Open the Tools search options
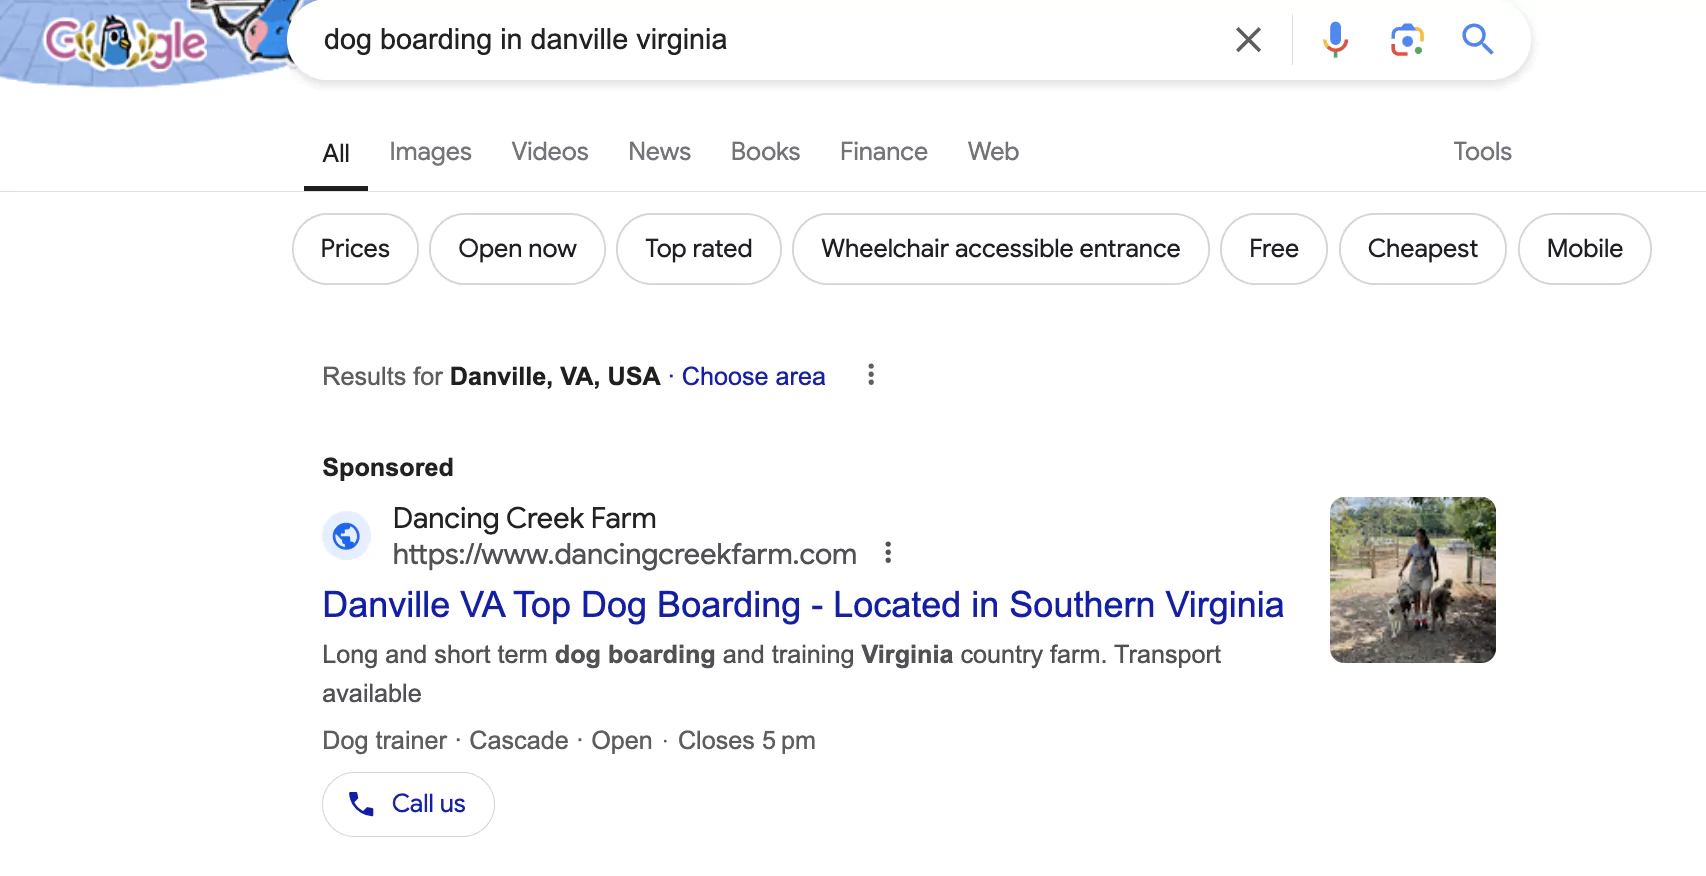 click(x=1481, y=152)
